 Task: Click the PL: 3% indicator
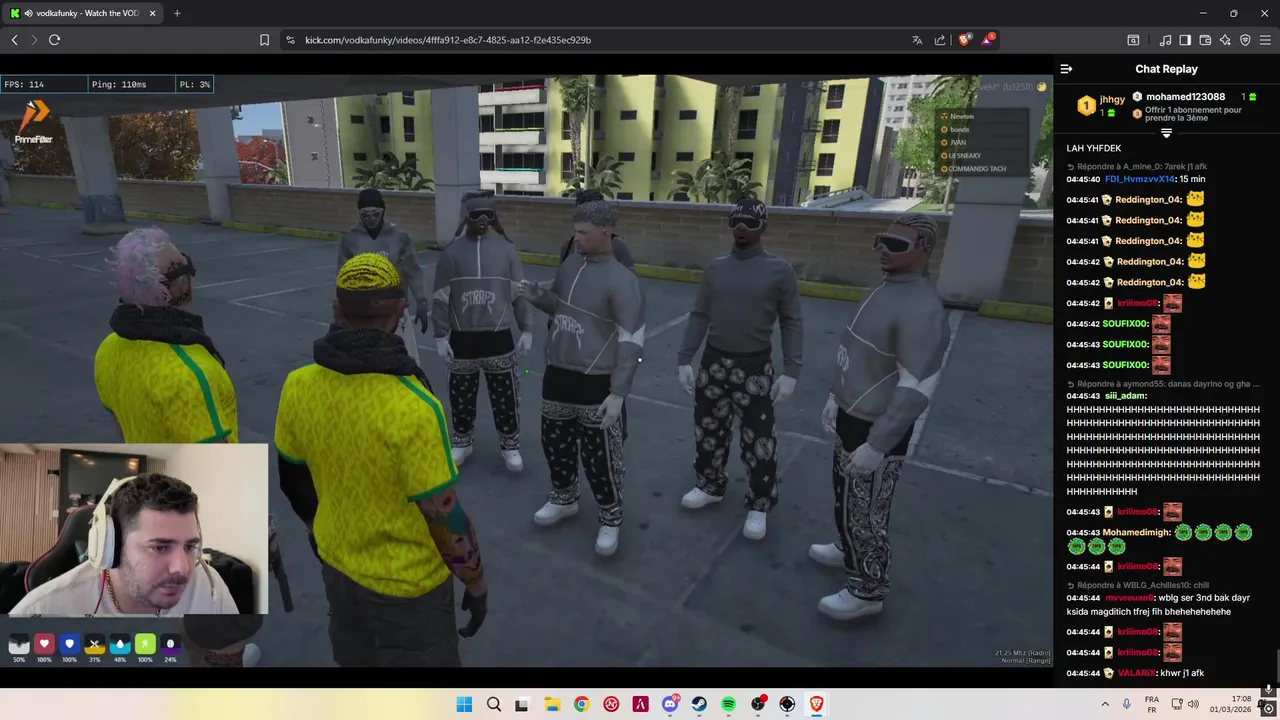(x=195, y=85)
